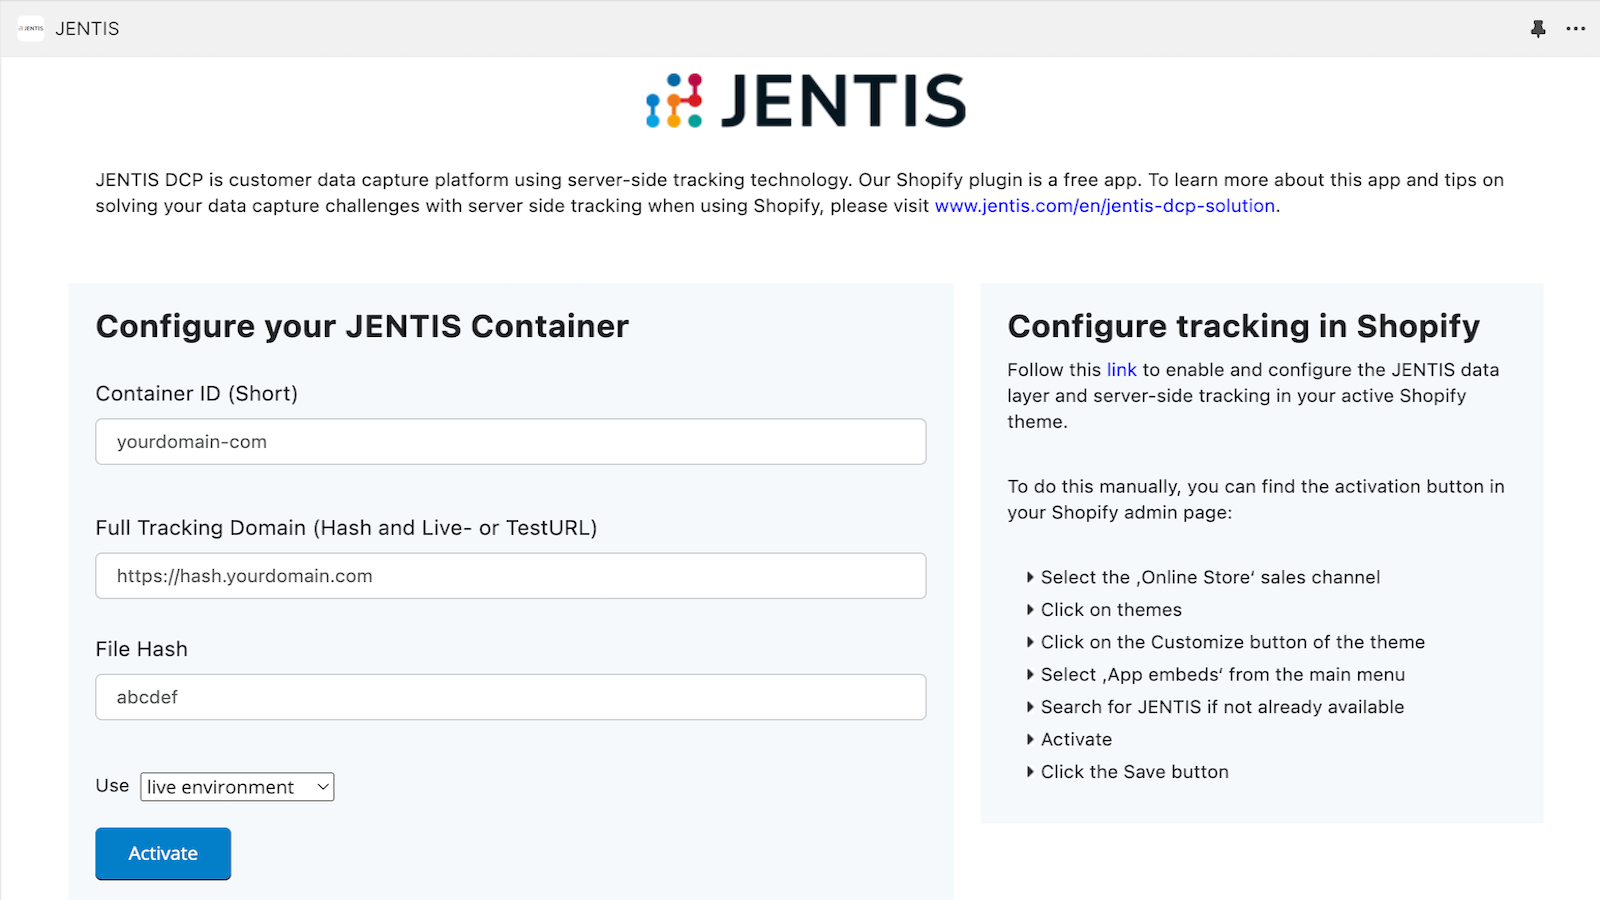Focus the Container ID (Short) field
The width and height of the screenshot is (1600, 900).
(x=511, y=442)
